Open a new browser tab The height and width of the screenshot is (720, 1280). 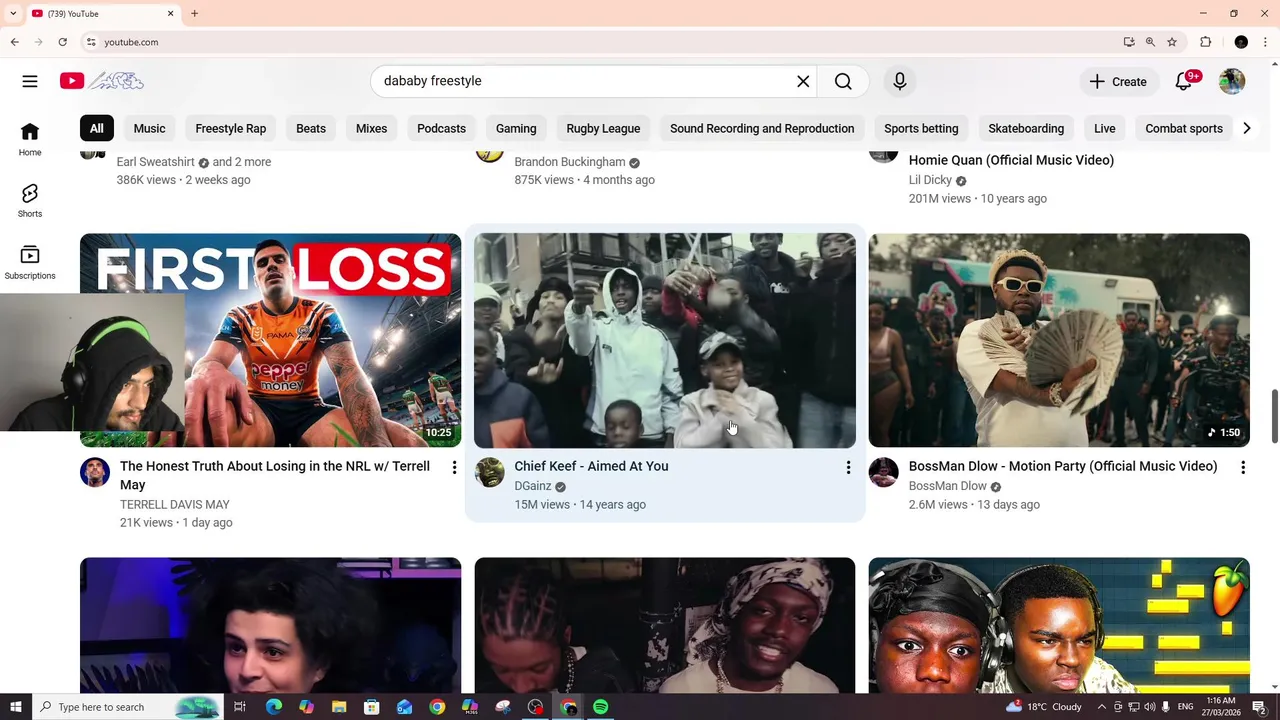(x=194, y=13)
